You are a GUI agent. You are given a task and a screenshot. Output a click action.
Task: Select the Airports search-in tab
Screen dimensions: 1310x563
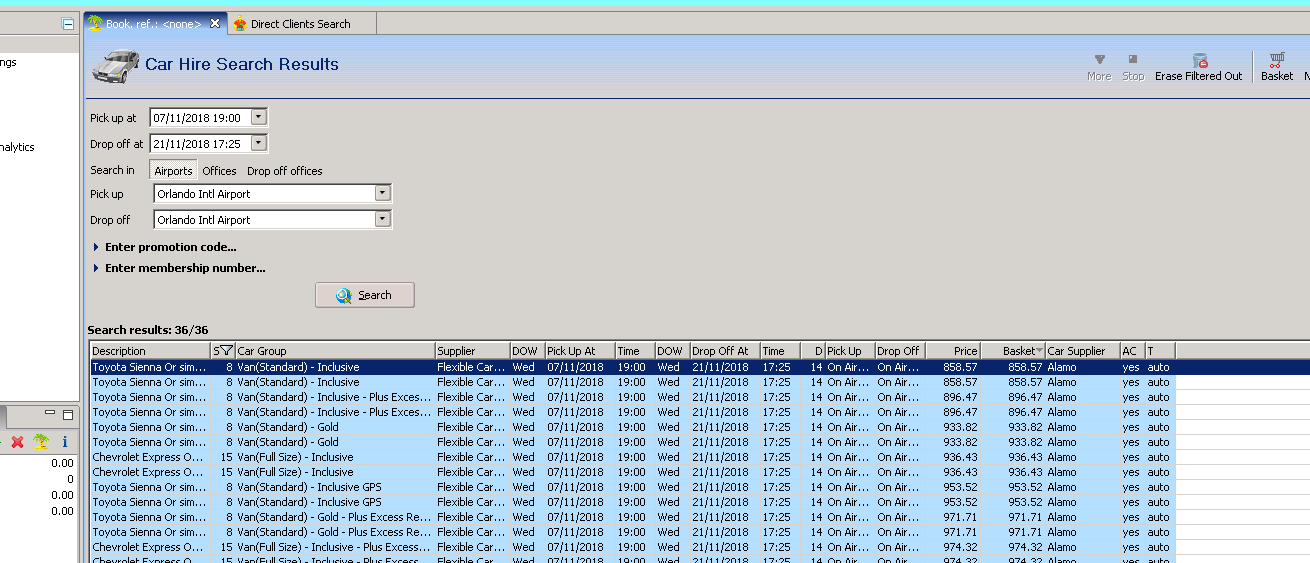(x=173, y=171)
